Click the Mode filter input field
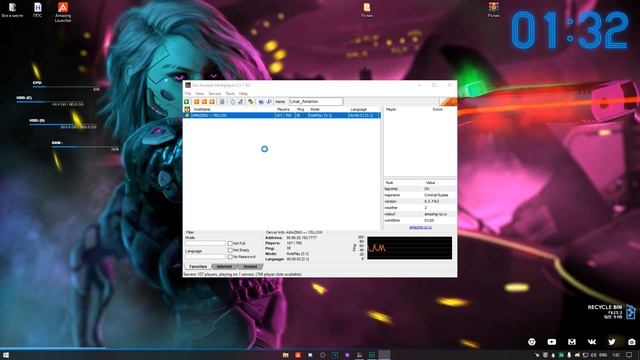640x360 pixels. [205, 243]
